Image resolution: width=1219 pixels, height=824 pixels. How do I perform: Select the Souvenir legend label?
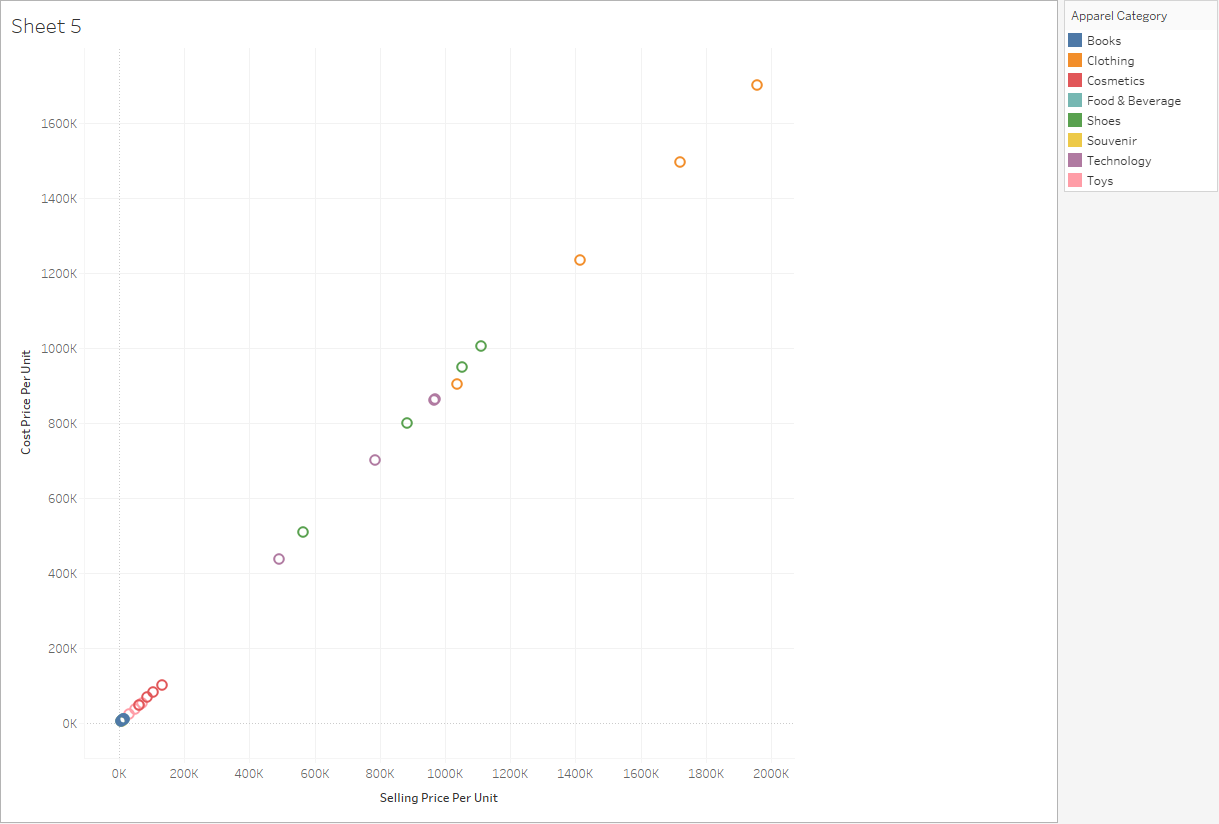coord(1112,141)
